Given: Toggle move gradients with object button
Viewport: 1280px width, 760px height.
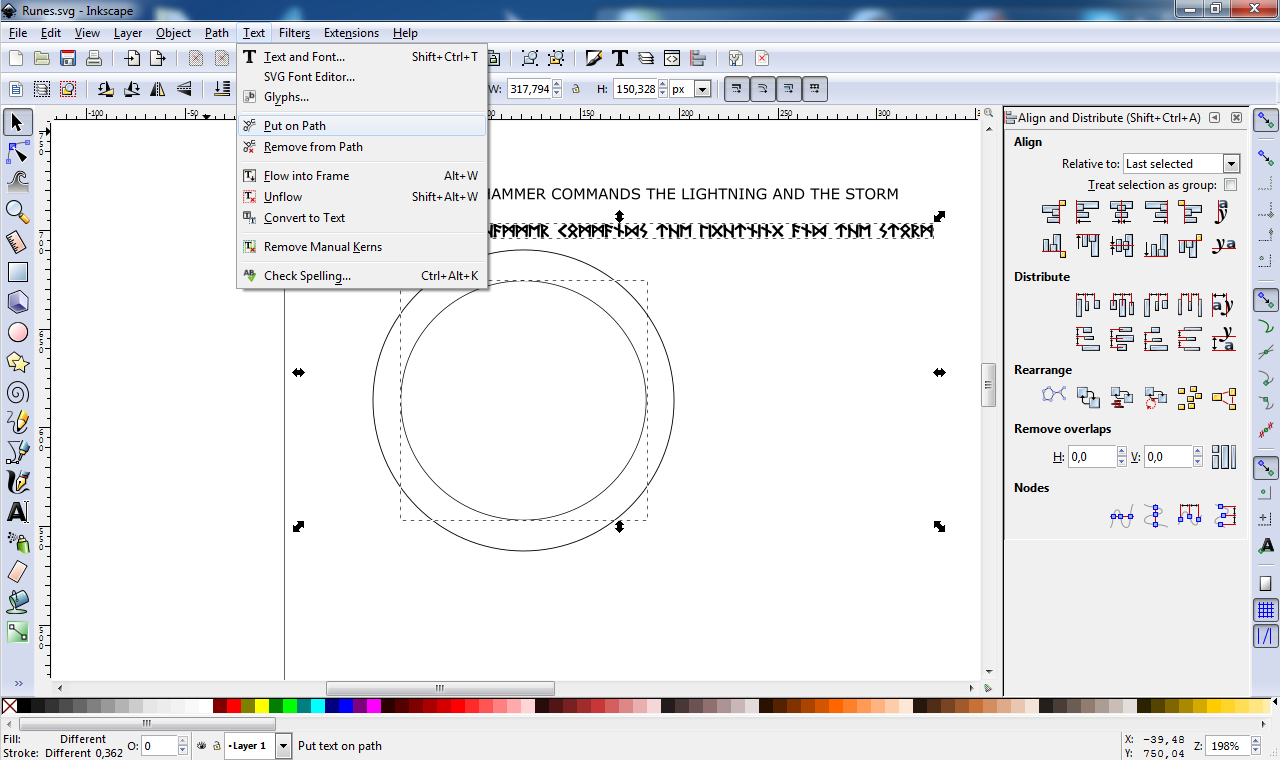Looking at the screenshot, I should point(788,89).
